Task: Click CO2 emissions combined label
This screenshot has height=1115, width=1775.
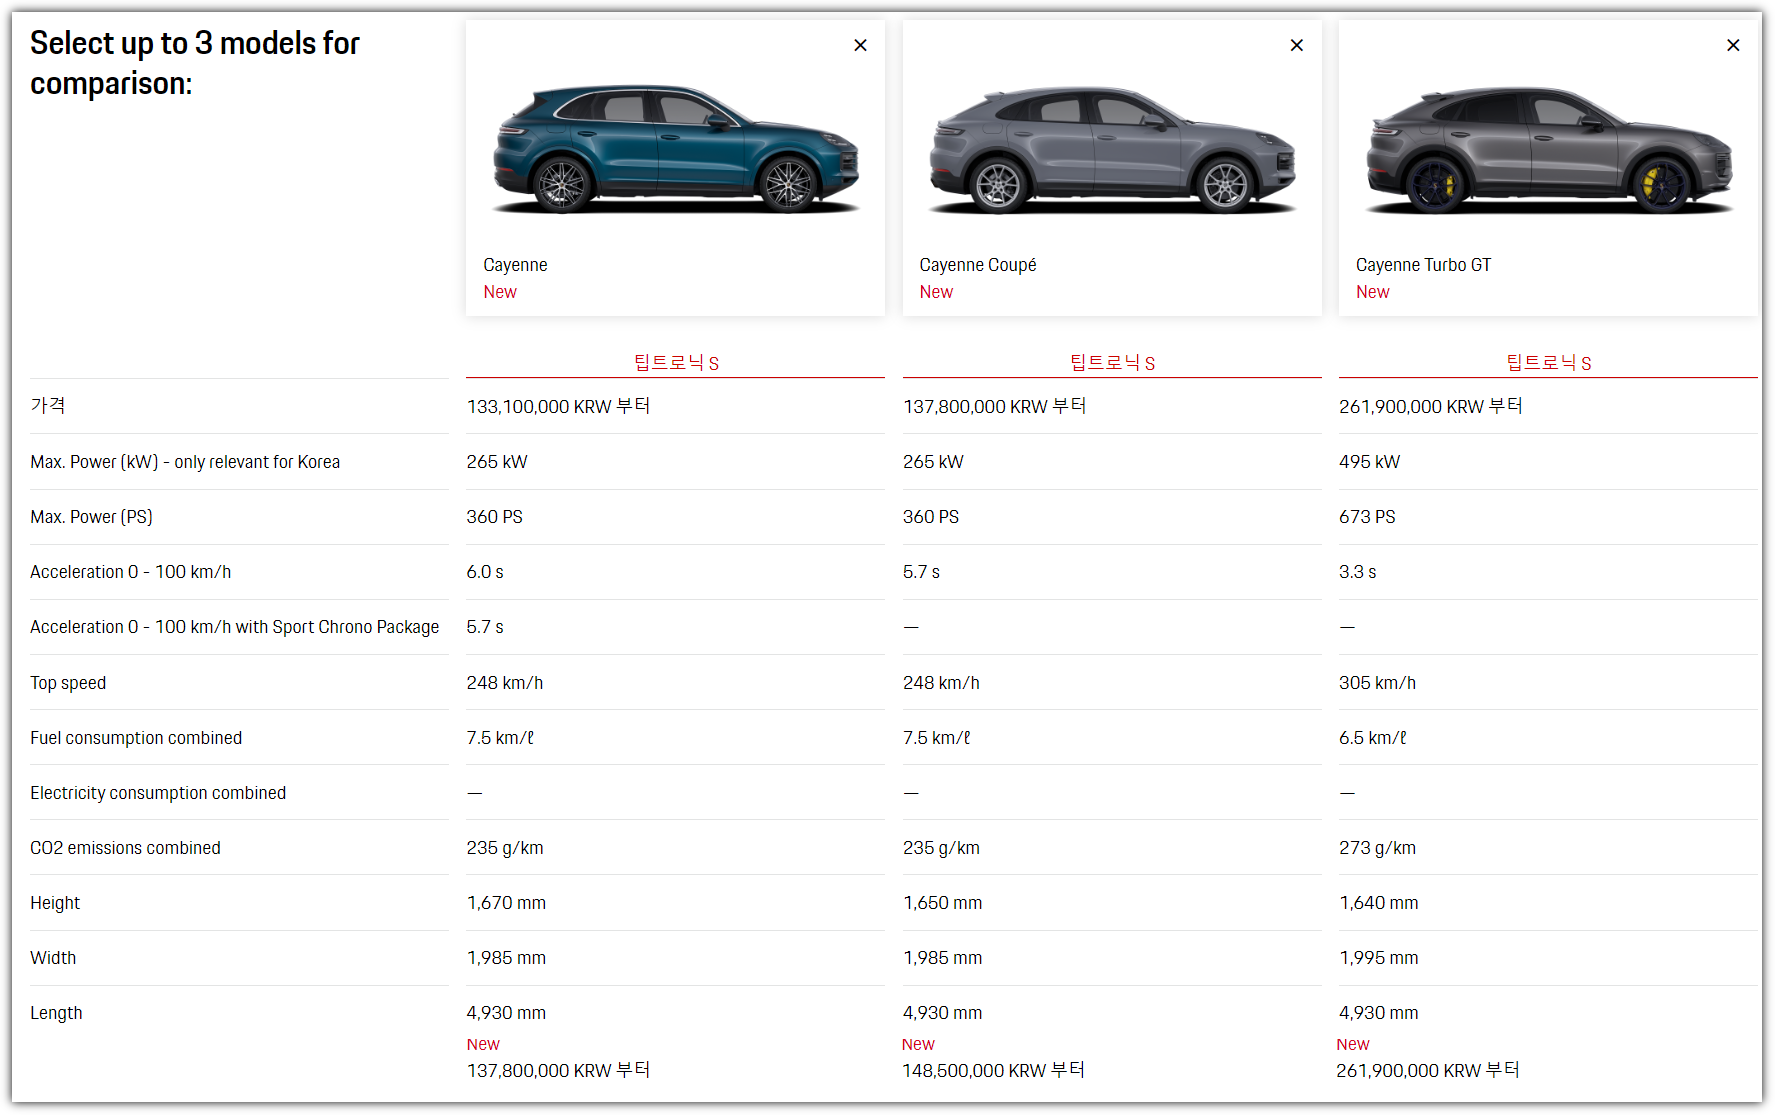Action: coord(125,848)
